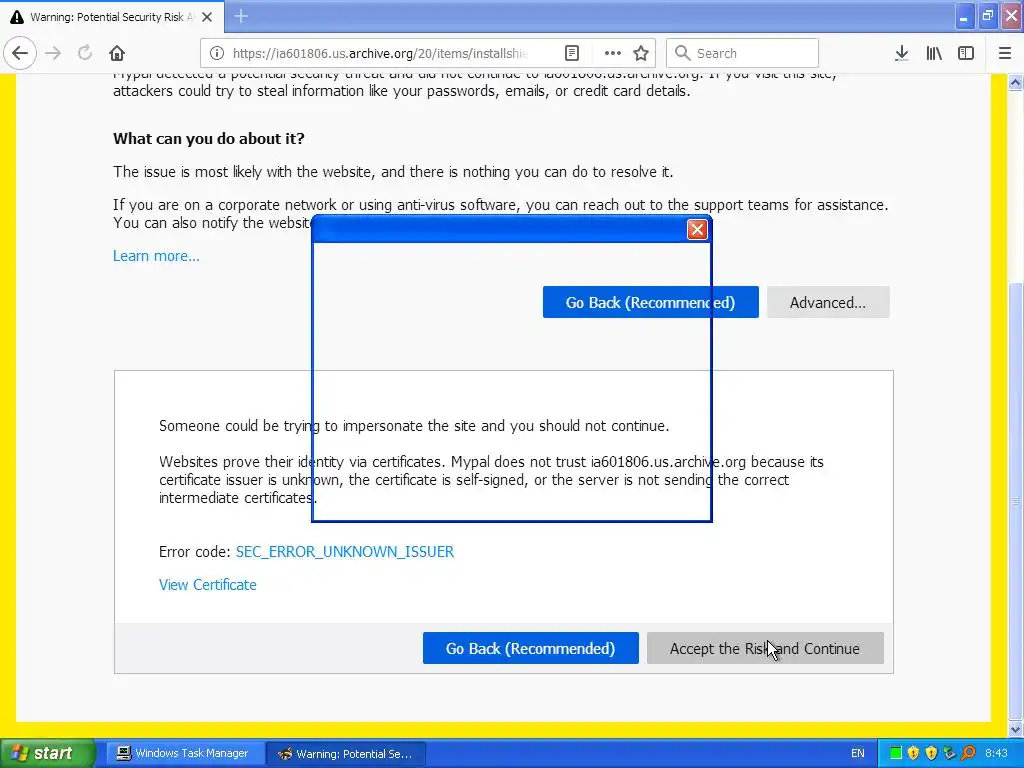Bookmark this page with the star icon
Screen dimensions: 1024x768
[x=641, y=53]
